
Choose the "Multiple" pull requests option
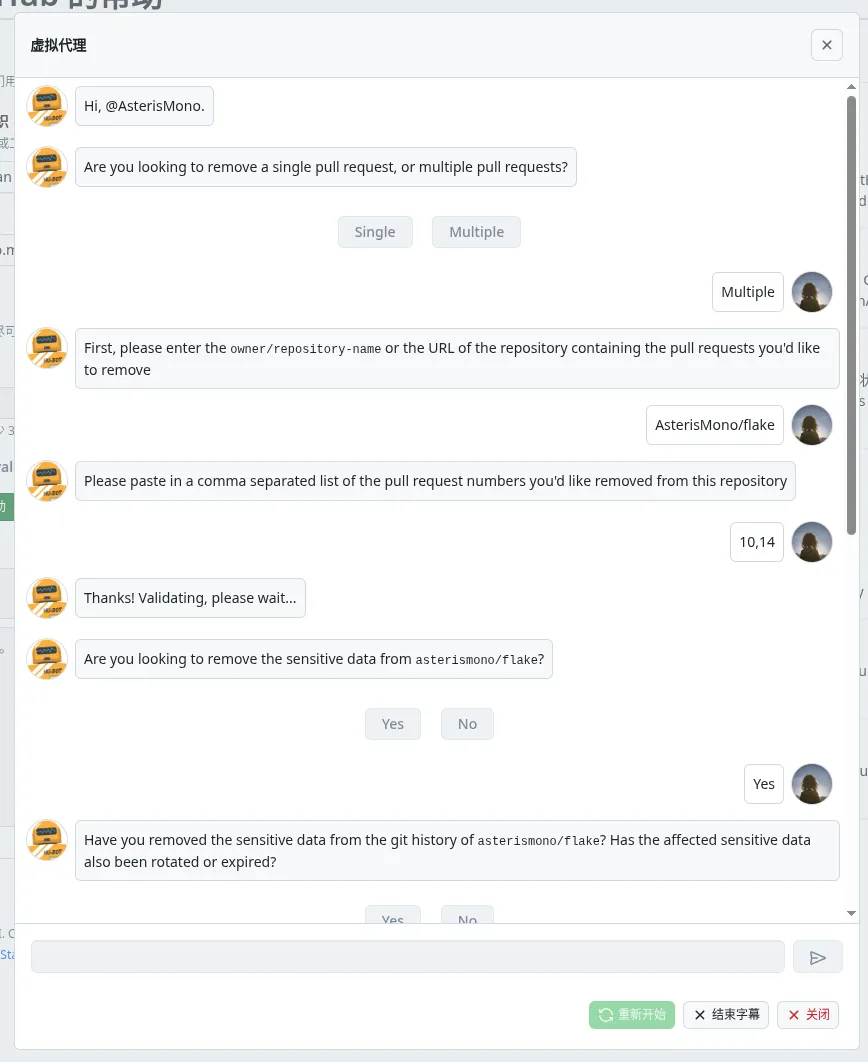tap(476, 232)
